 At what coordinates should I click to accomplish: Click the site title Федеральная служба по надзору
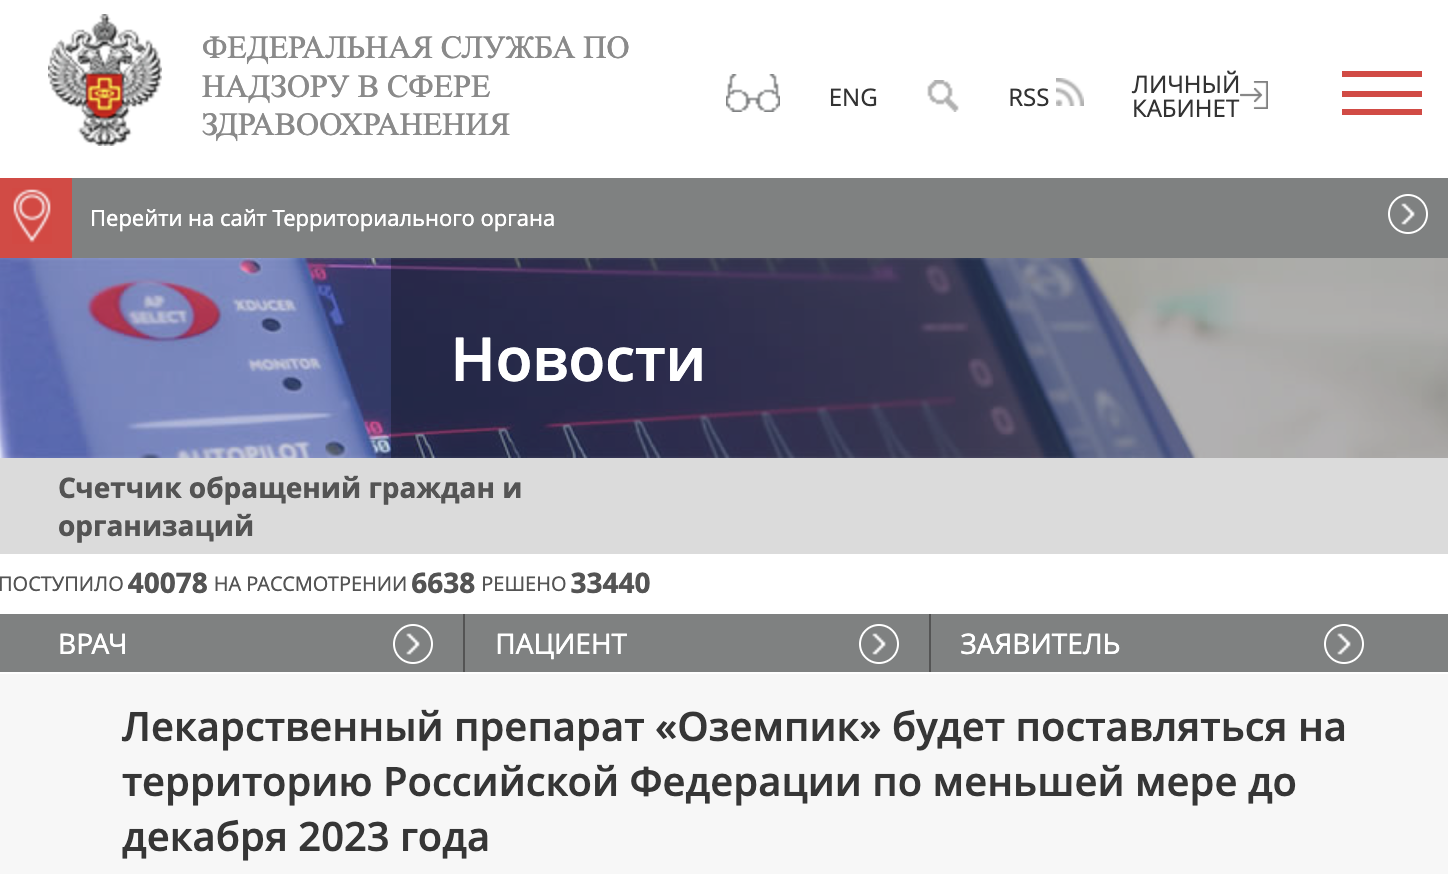(x=415, y=86)
